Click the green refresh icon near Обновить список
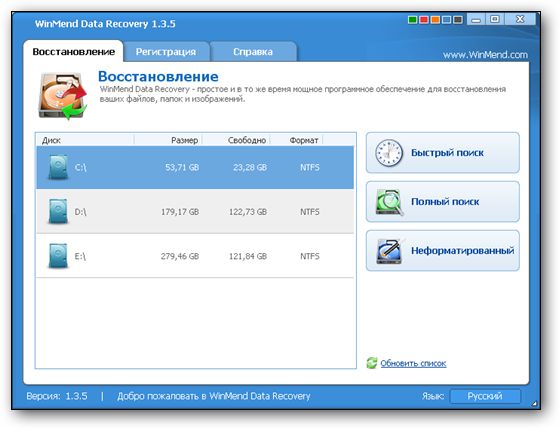The image size is (560, 429). [x=372, y=363]
